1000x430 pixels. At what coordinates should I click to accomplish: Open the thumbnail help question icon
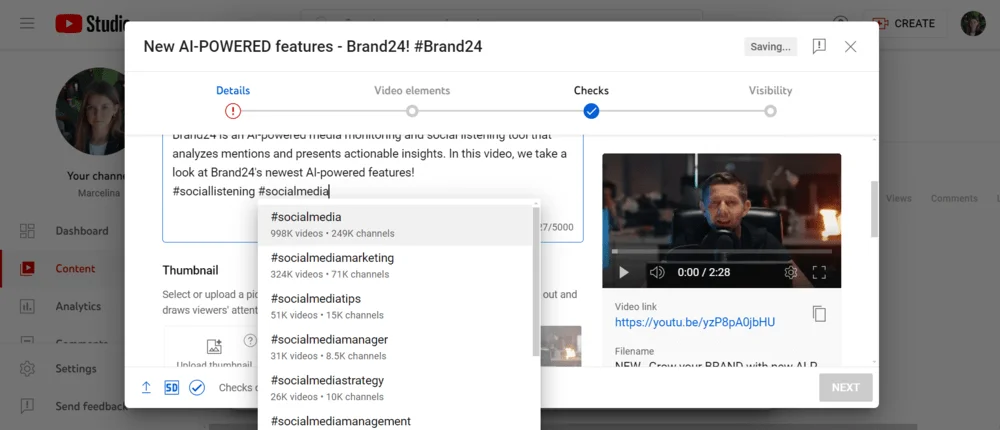click(250, 341)
